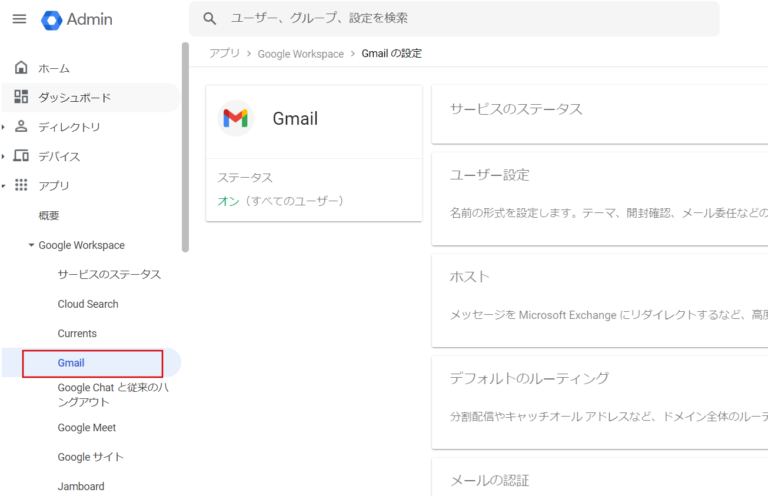Select Gmail in the sidebar
Screen dimensions: 768x496
click(x=71, y=363)
